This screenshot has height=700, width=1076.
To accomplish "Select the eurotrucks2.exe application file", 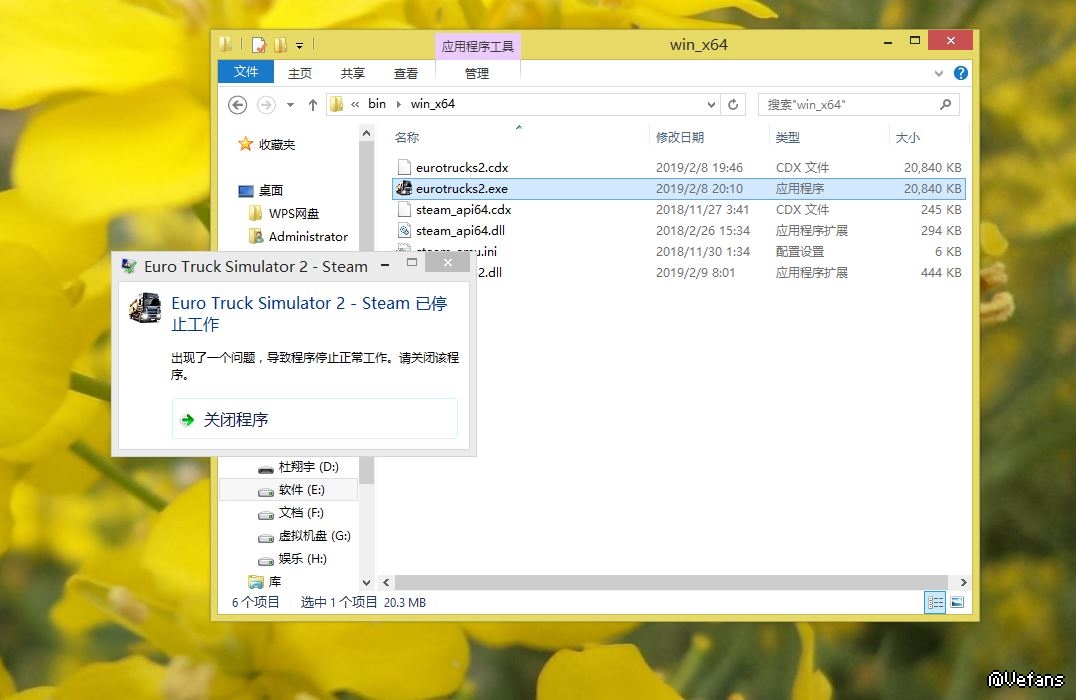I will tap(461, 188).
